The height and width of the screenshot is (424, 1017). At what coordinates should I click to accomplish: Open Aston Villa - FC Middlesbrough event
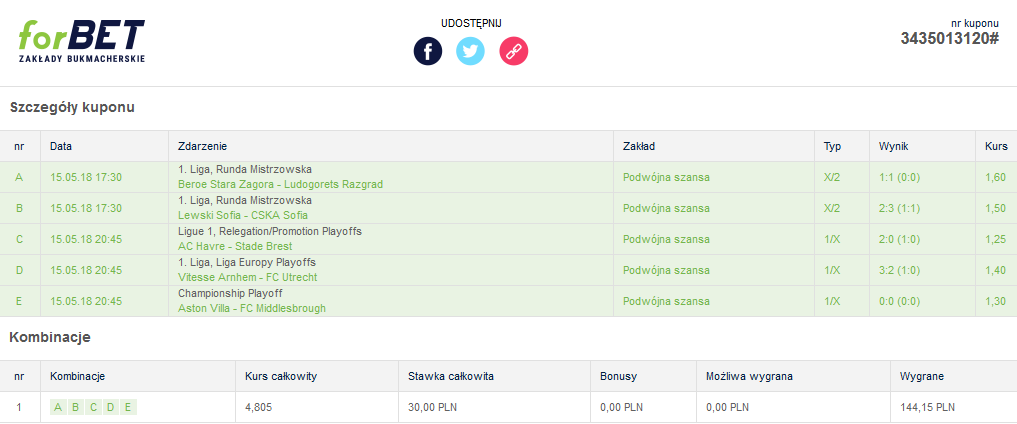coord(252,309)
